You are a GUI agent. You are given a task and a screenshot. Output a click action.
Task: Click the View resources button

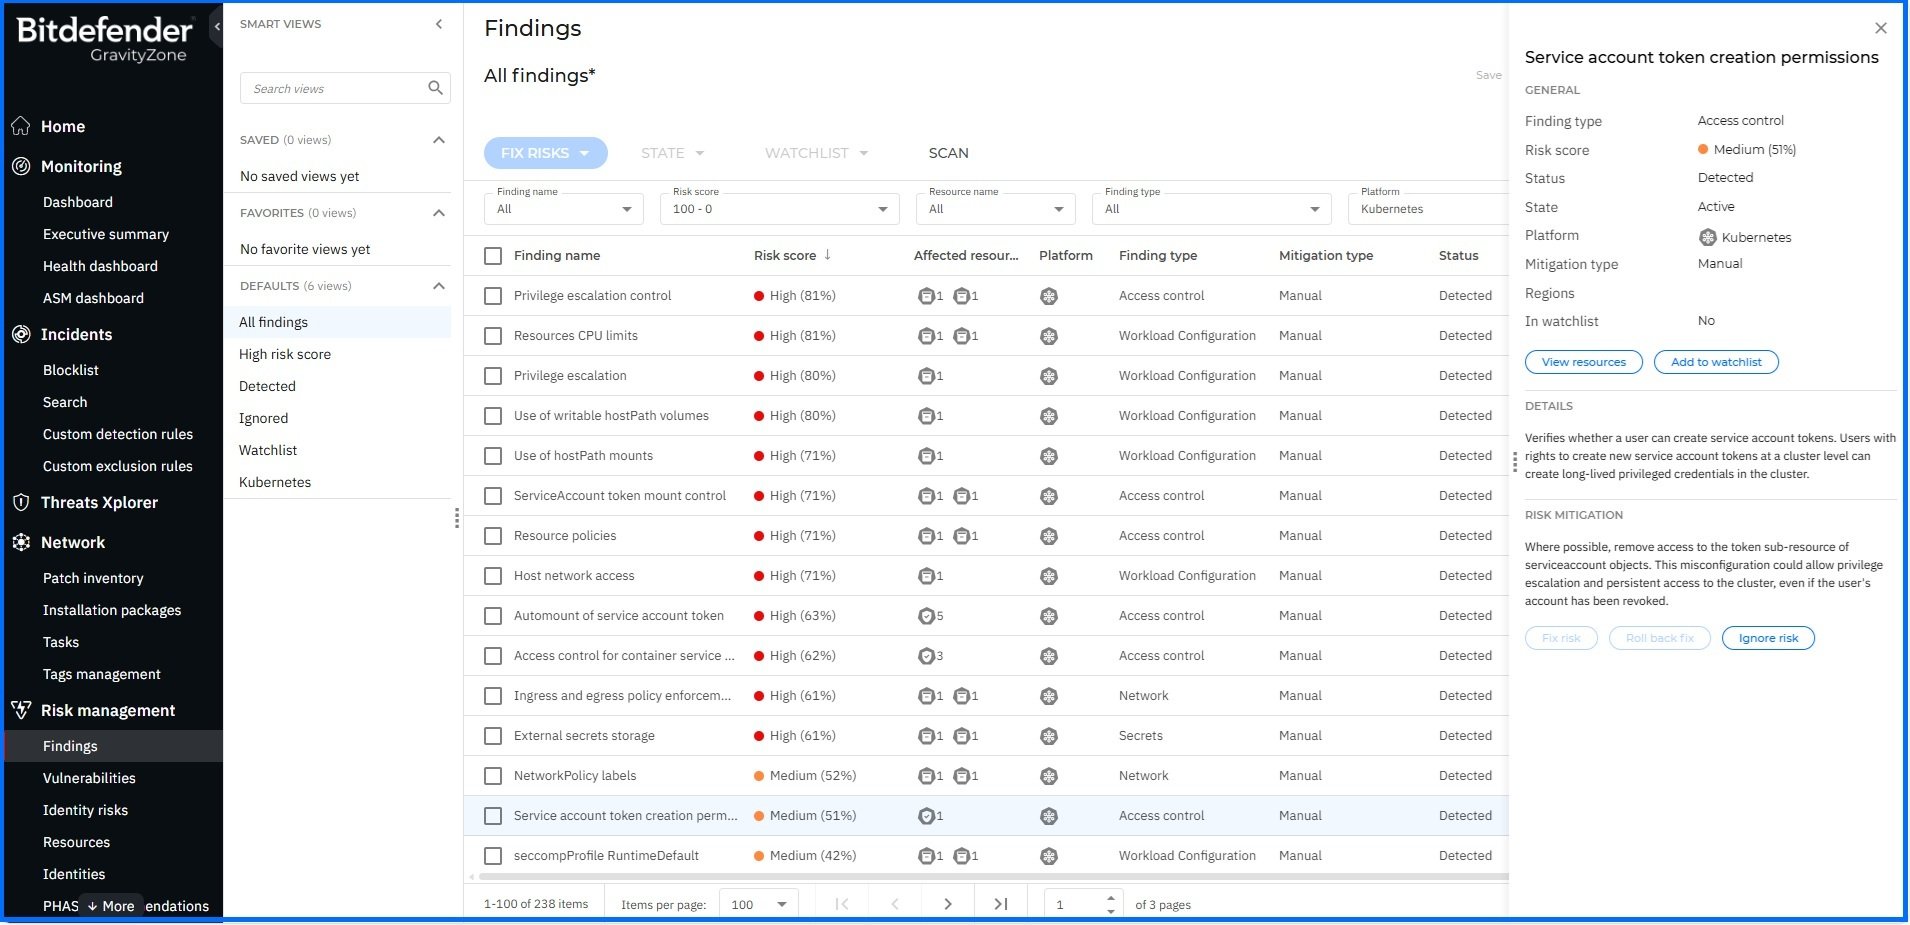point(1583,362)
